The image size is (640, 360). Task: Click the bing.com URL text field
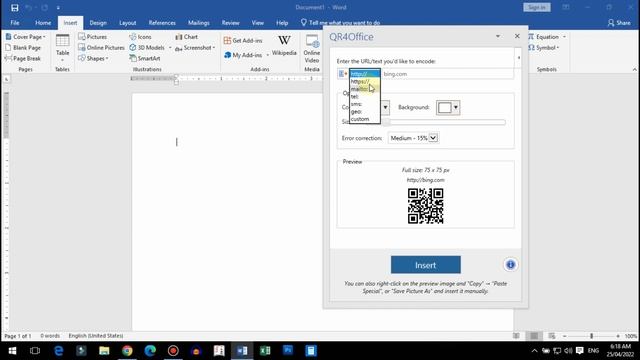[x=447, y=74]
